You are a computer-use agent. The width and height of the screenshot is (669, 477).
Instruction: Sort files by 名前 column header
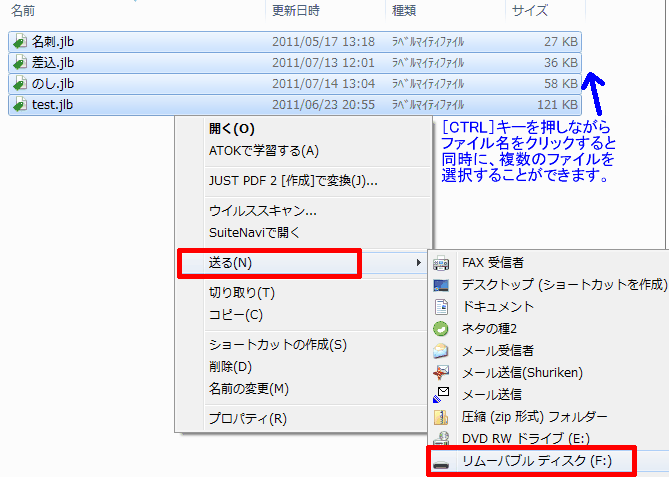(x=24, y=10)
